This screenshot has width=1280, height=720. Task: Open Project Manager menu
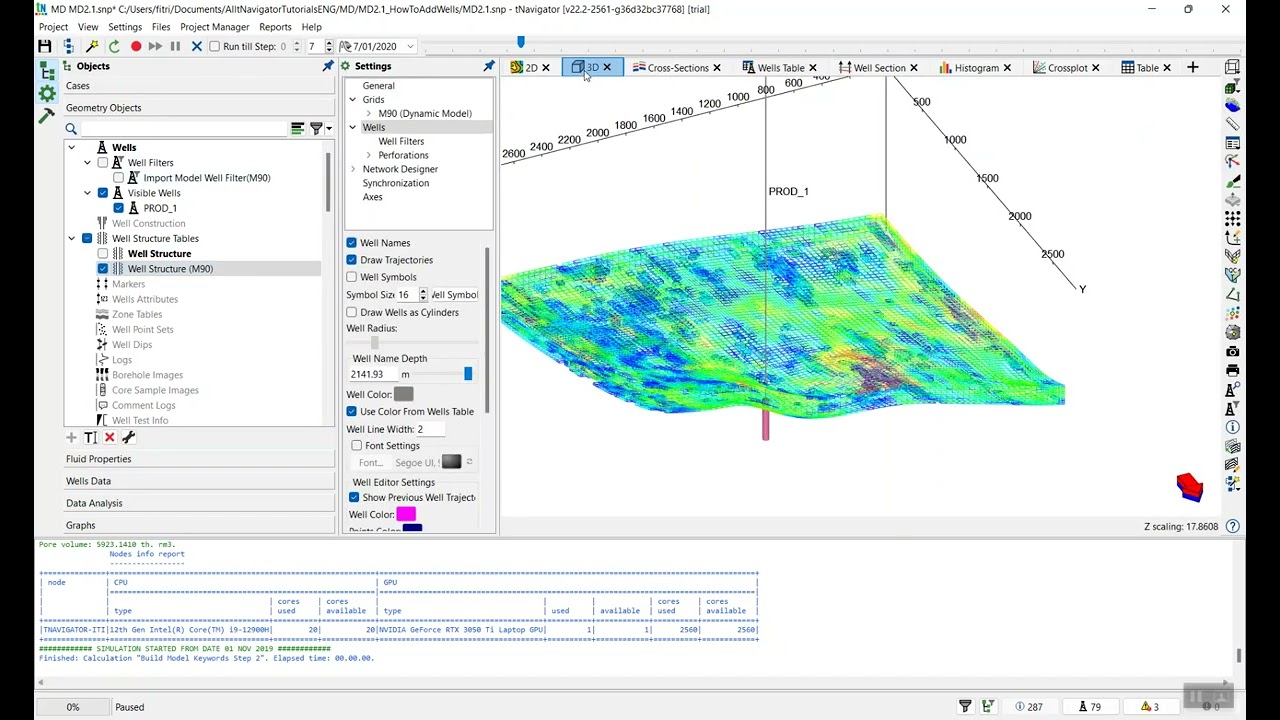tap(214, 27)
